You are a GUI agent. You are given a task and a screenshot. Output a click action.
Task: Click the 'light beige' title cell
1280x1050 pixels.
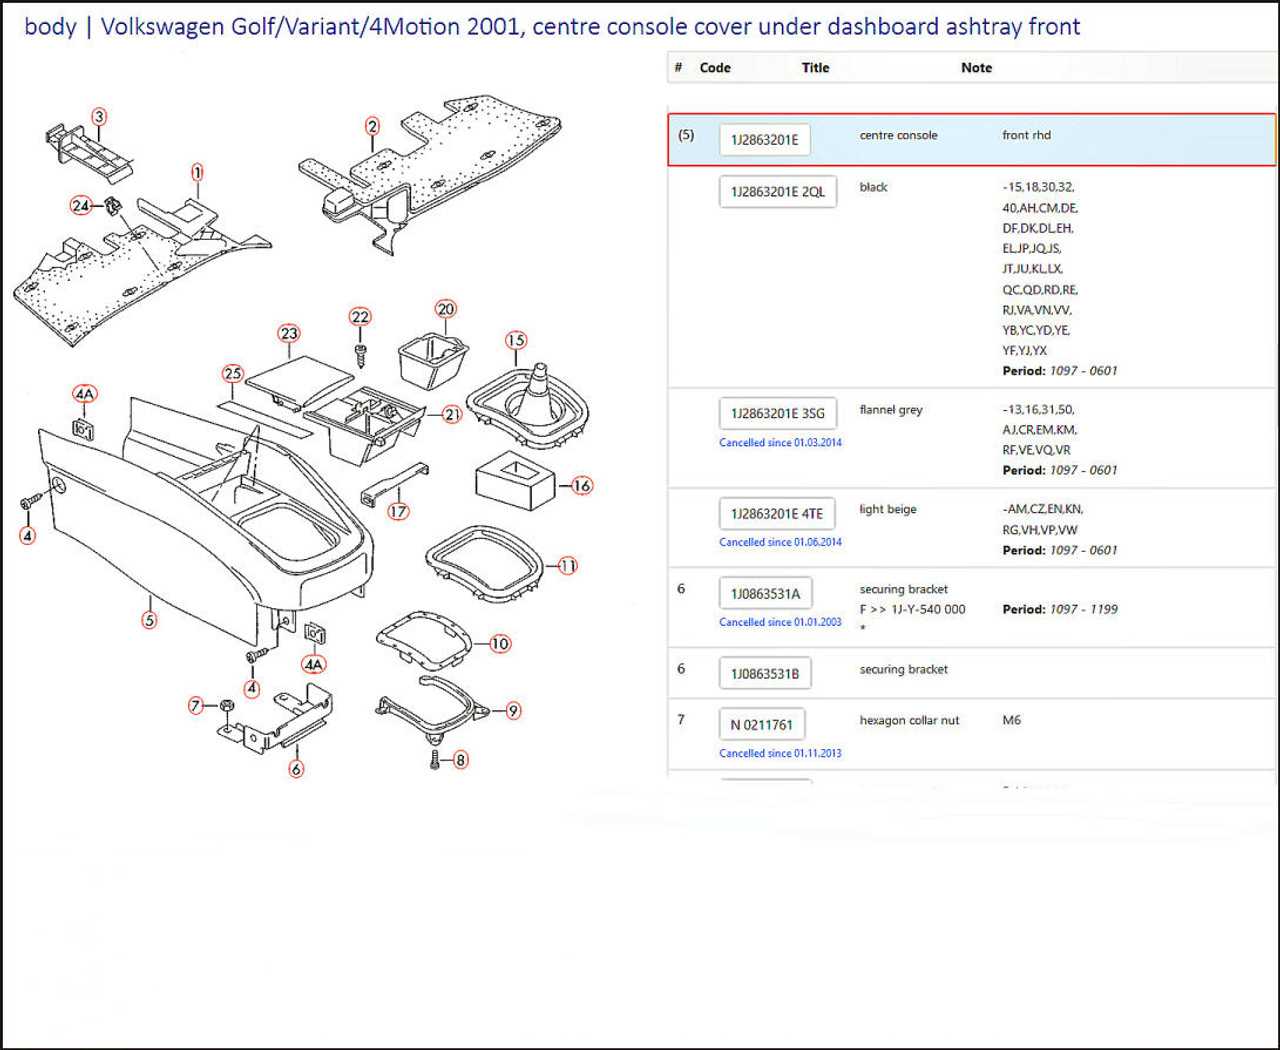[888, 510]
